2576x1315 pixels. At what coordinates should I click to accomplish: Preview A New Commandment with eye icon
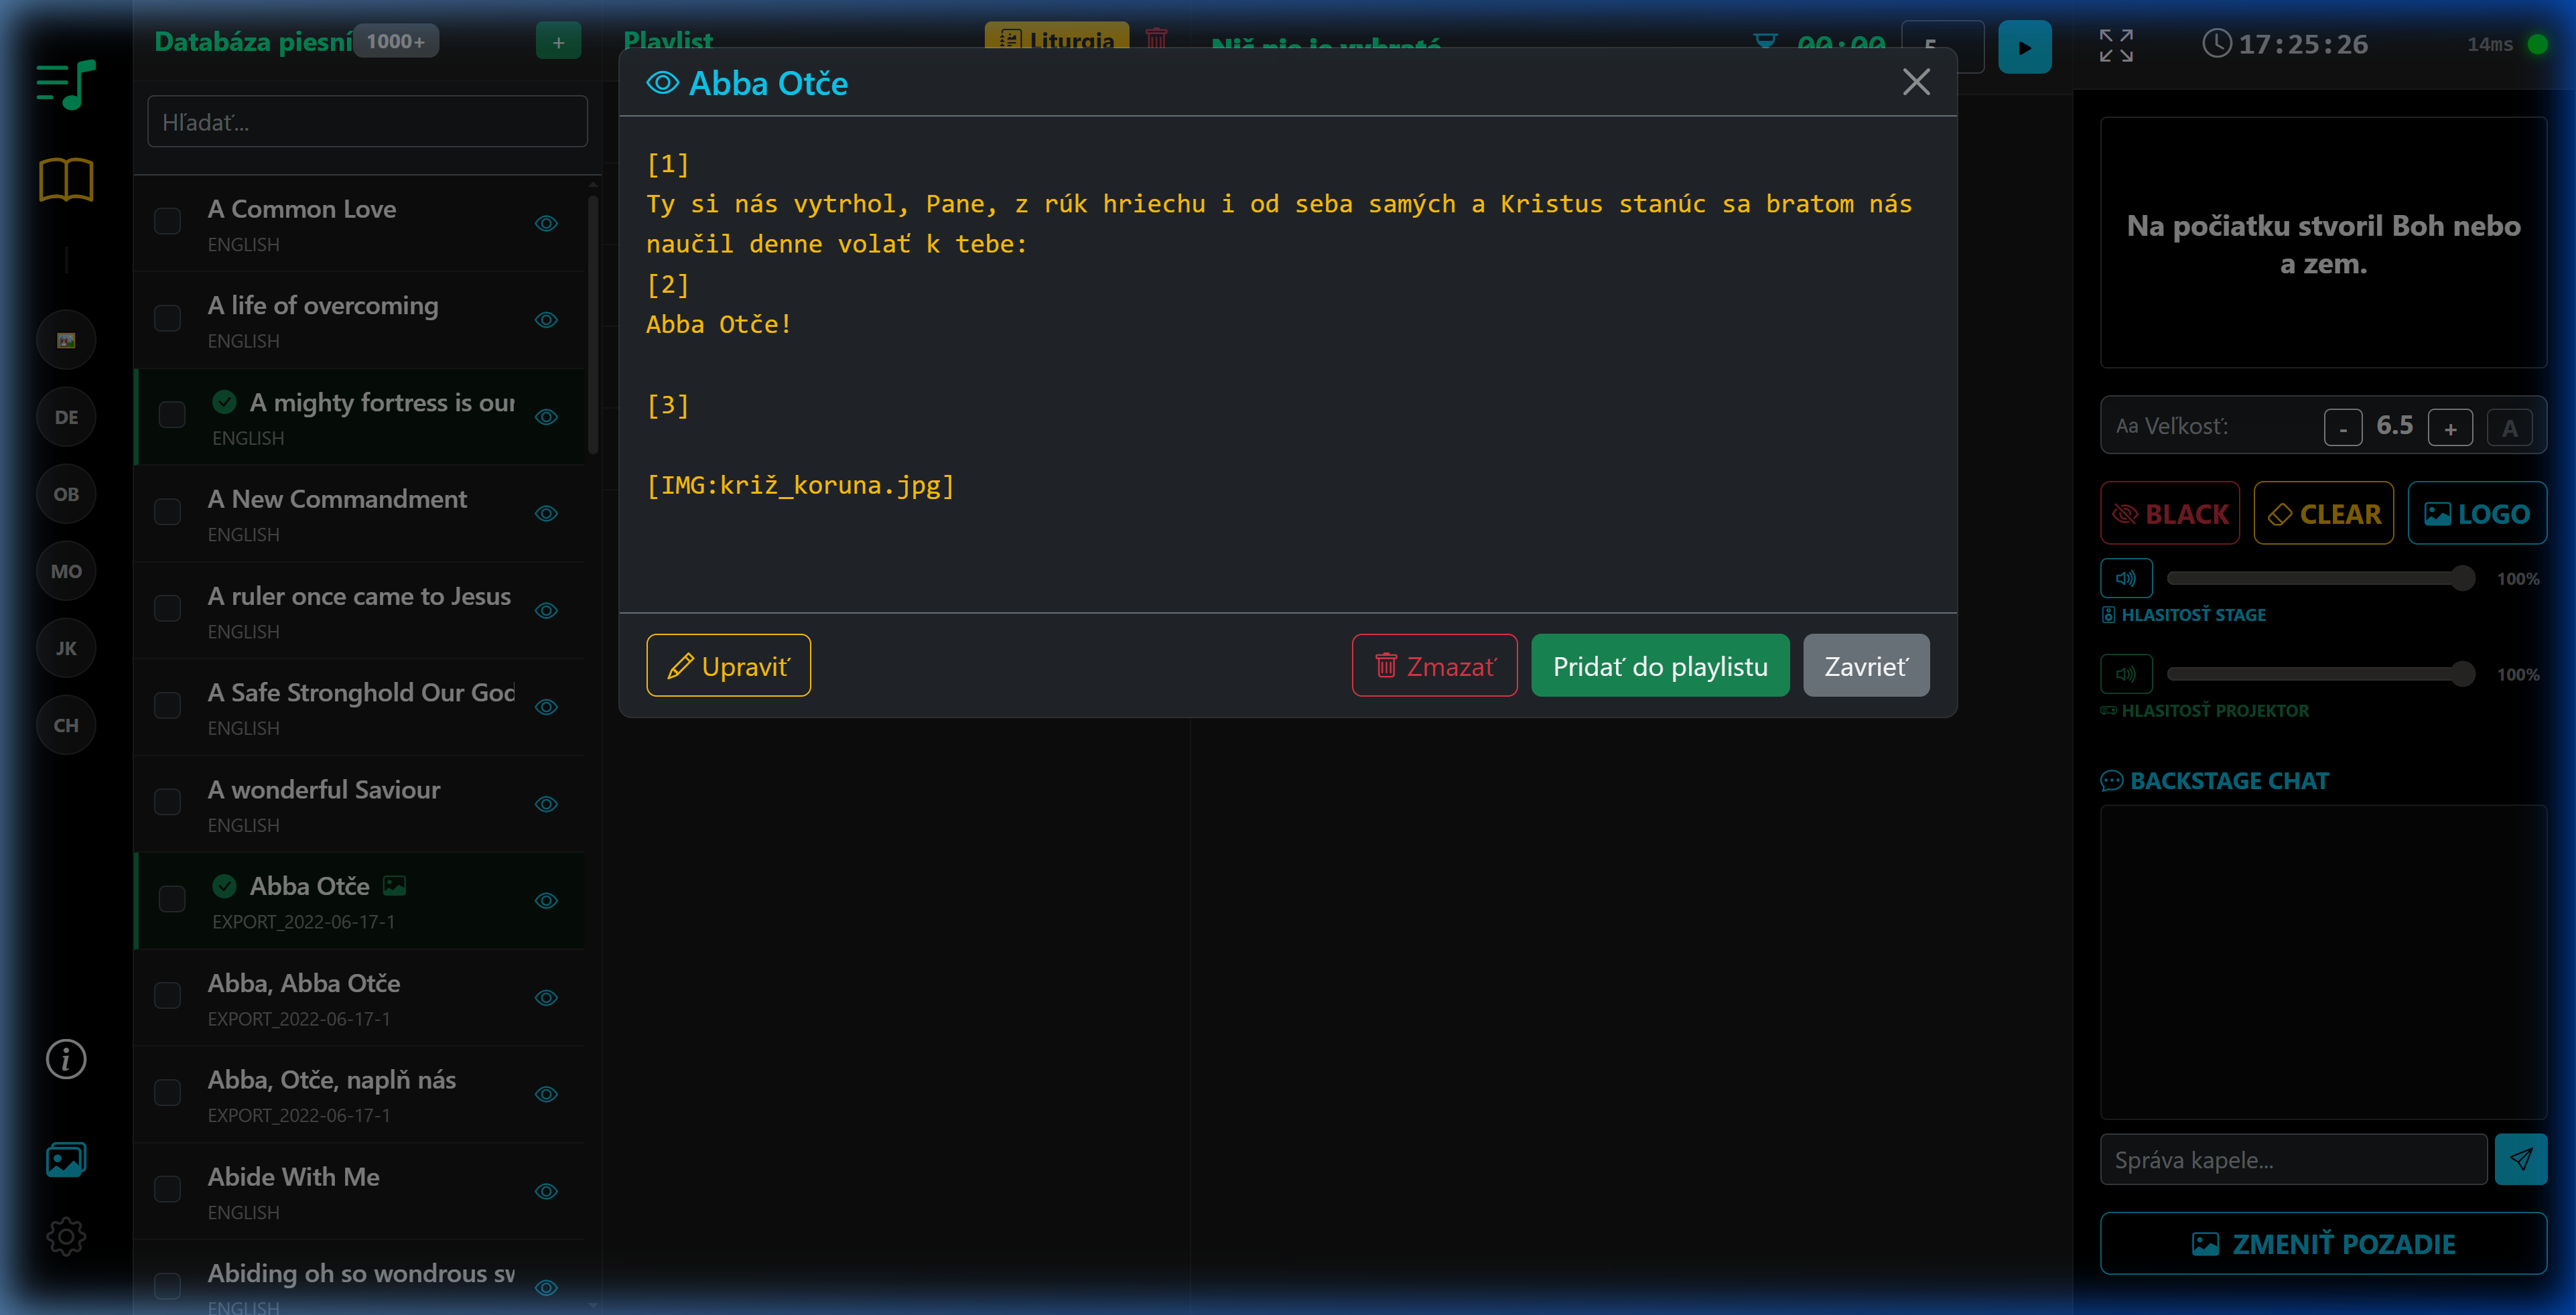[x=546, y=513]
